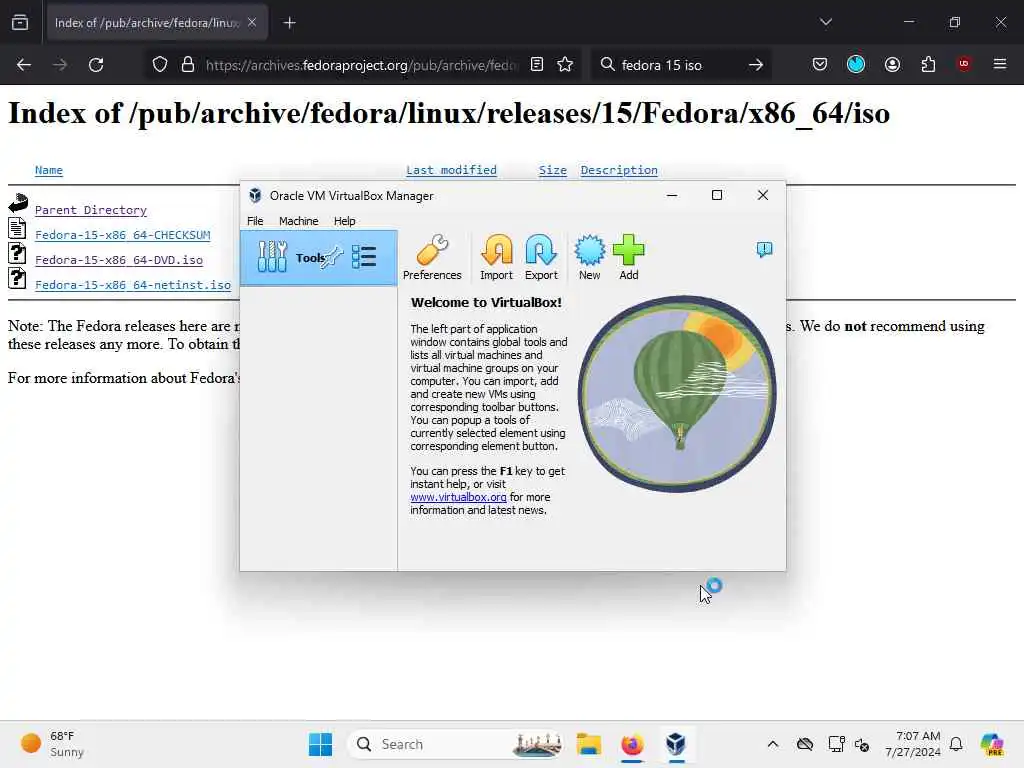Download Fedora-15-x86_64-DVD.iso
The image size is (1024, 768).
click(119, 259)
